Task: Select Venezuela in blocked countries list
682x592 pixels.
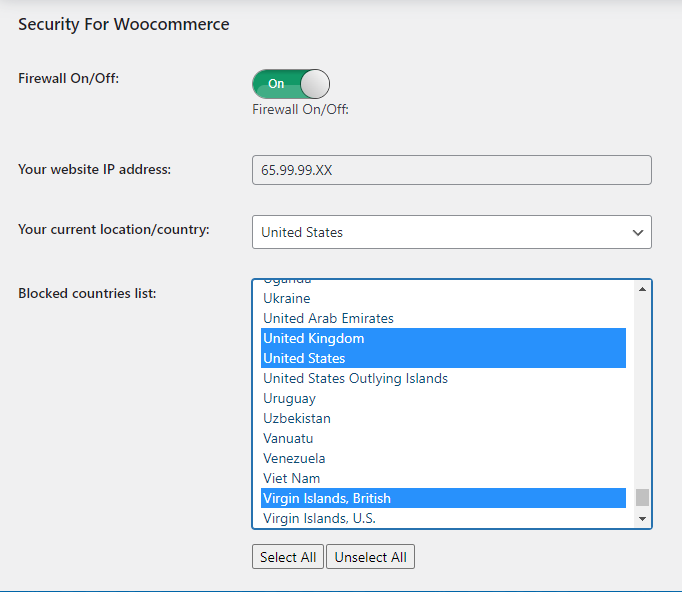Action: pos(294,458)
